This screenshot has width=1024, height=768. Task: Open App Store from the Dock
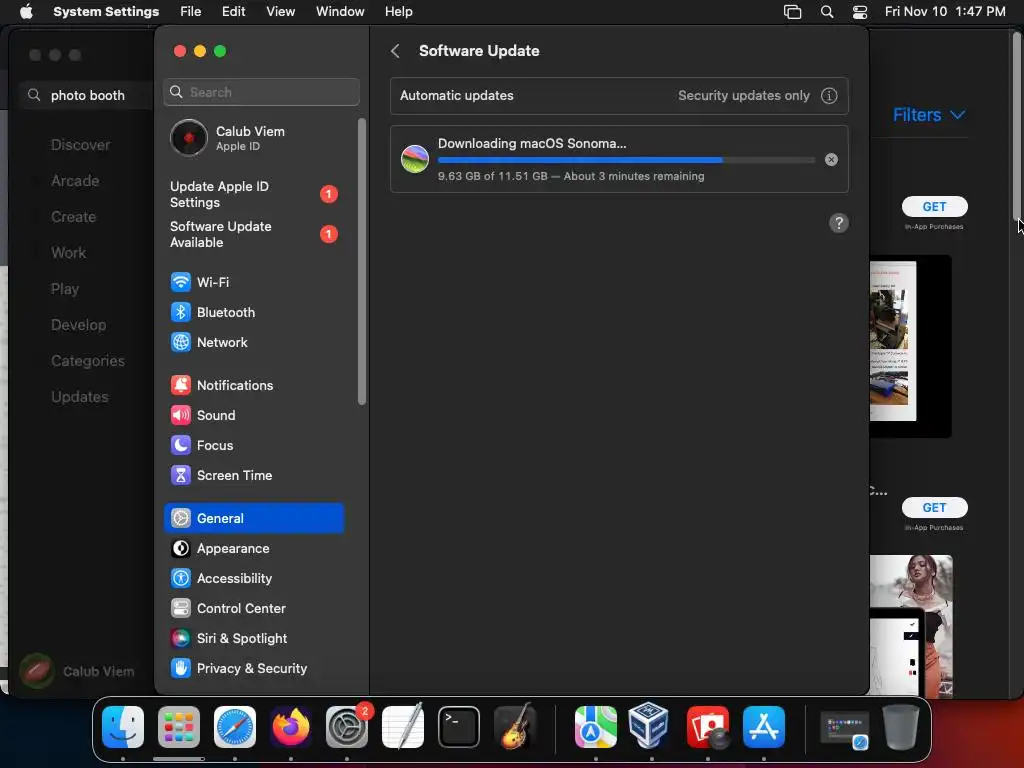point(764,727)
